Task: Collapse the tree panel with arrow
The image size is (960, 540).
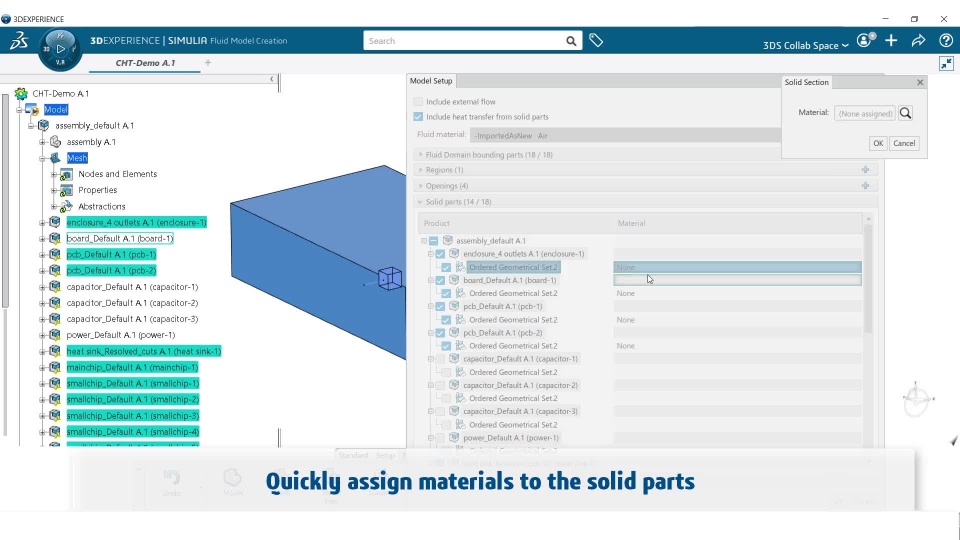Action: (x=272, y=79)
